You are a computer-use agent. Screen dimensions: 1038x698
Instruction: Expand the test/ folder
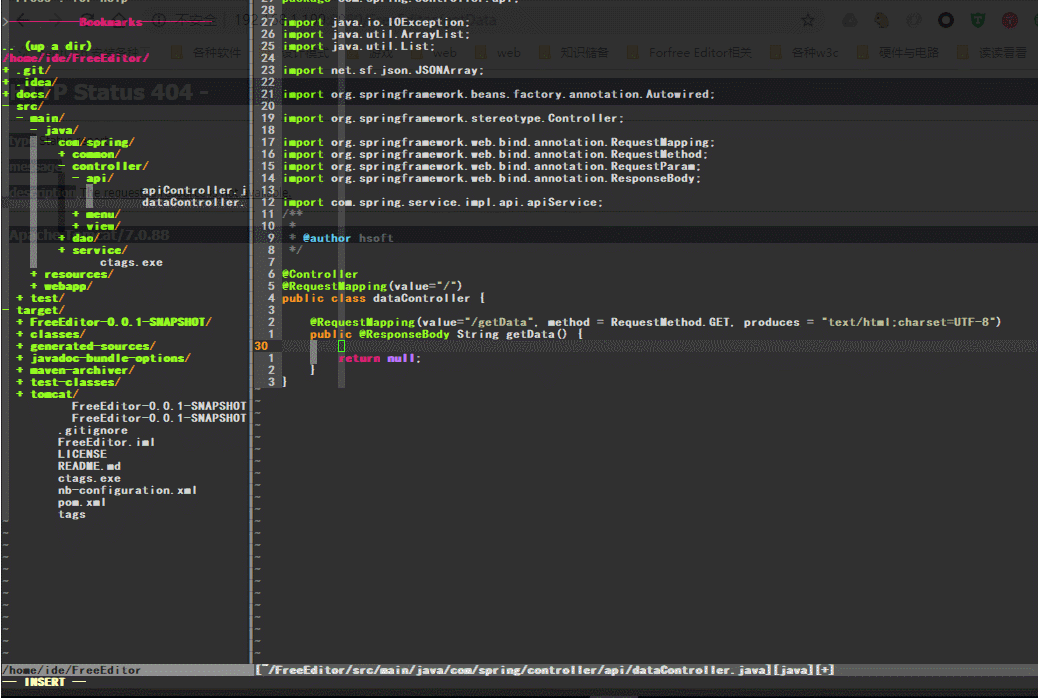(47, 298)
